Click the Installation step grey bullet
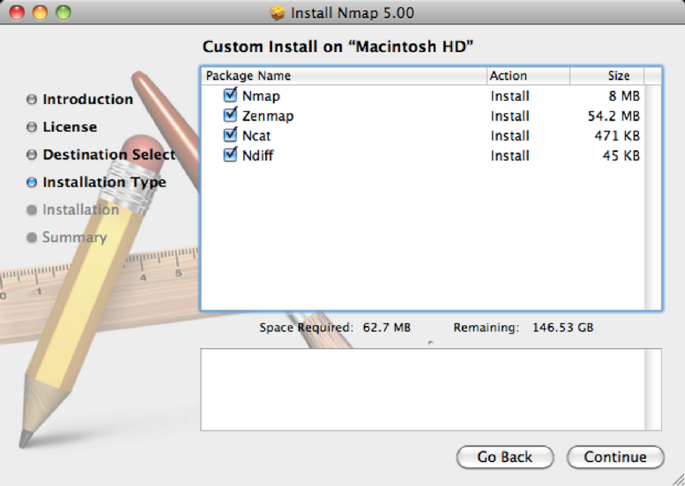Image resolution: width=685 pixels, height=486 pixels. [31, 210]
